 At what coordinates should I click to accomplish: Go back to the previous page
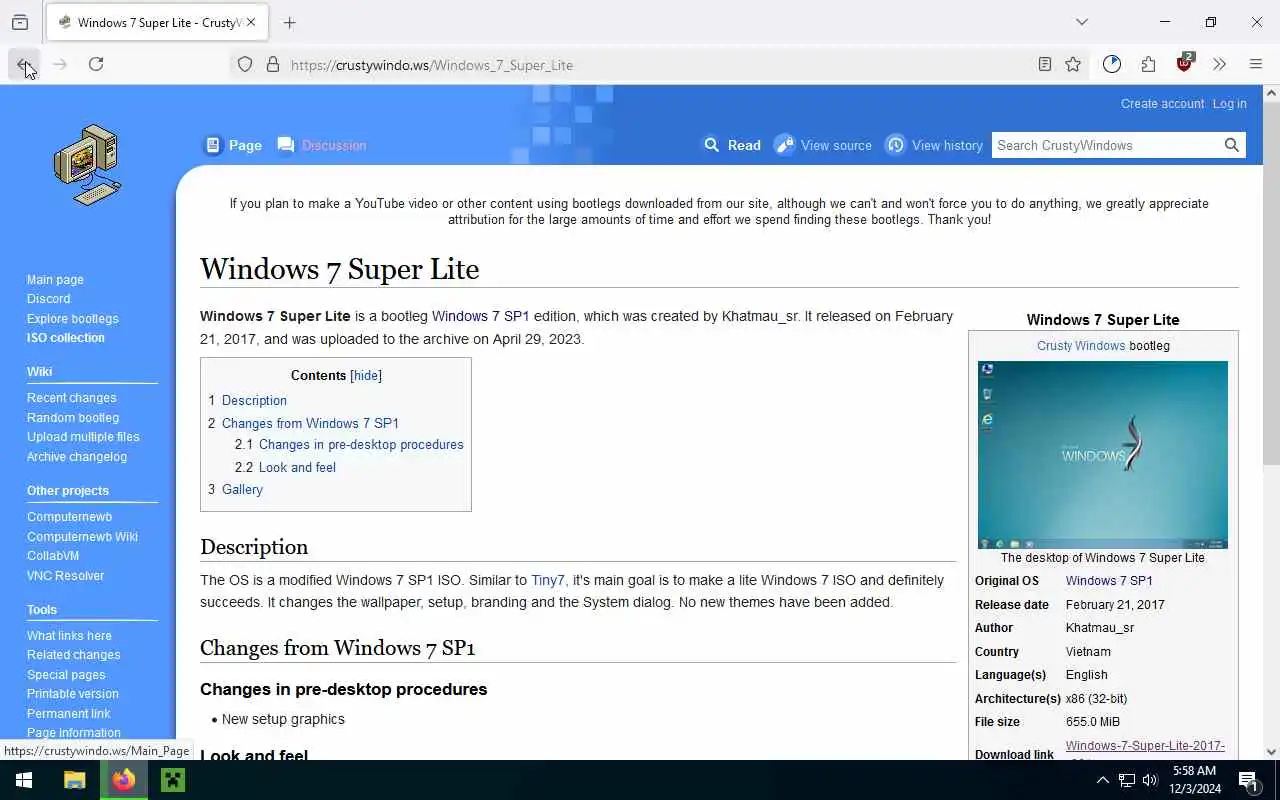pos(24,64)
